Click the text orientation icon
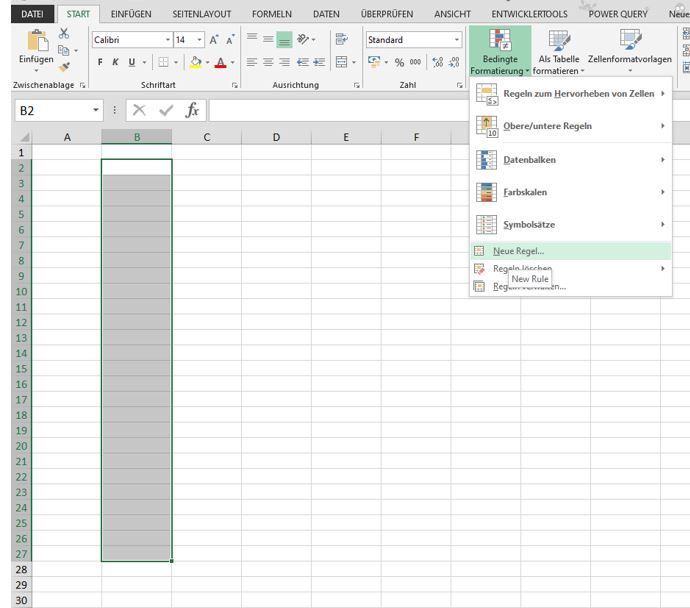 [303, 39]
